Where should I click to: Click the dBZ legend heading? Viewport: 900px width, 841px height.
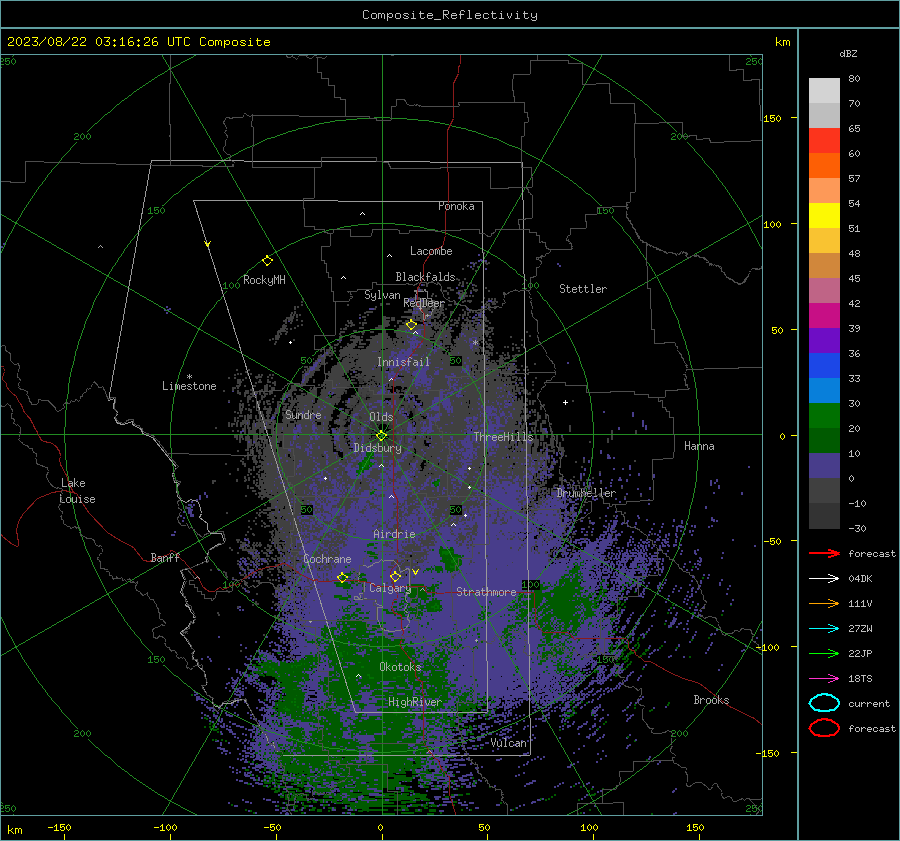tap(848, 53)
